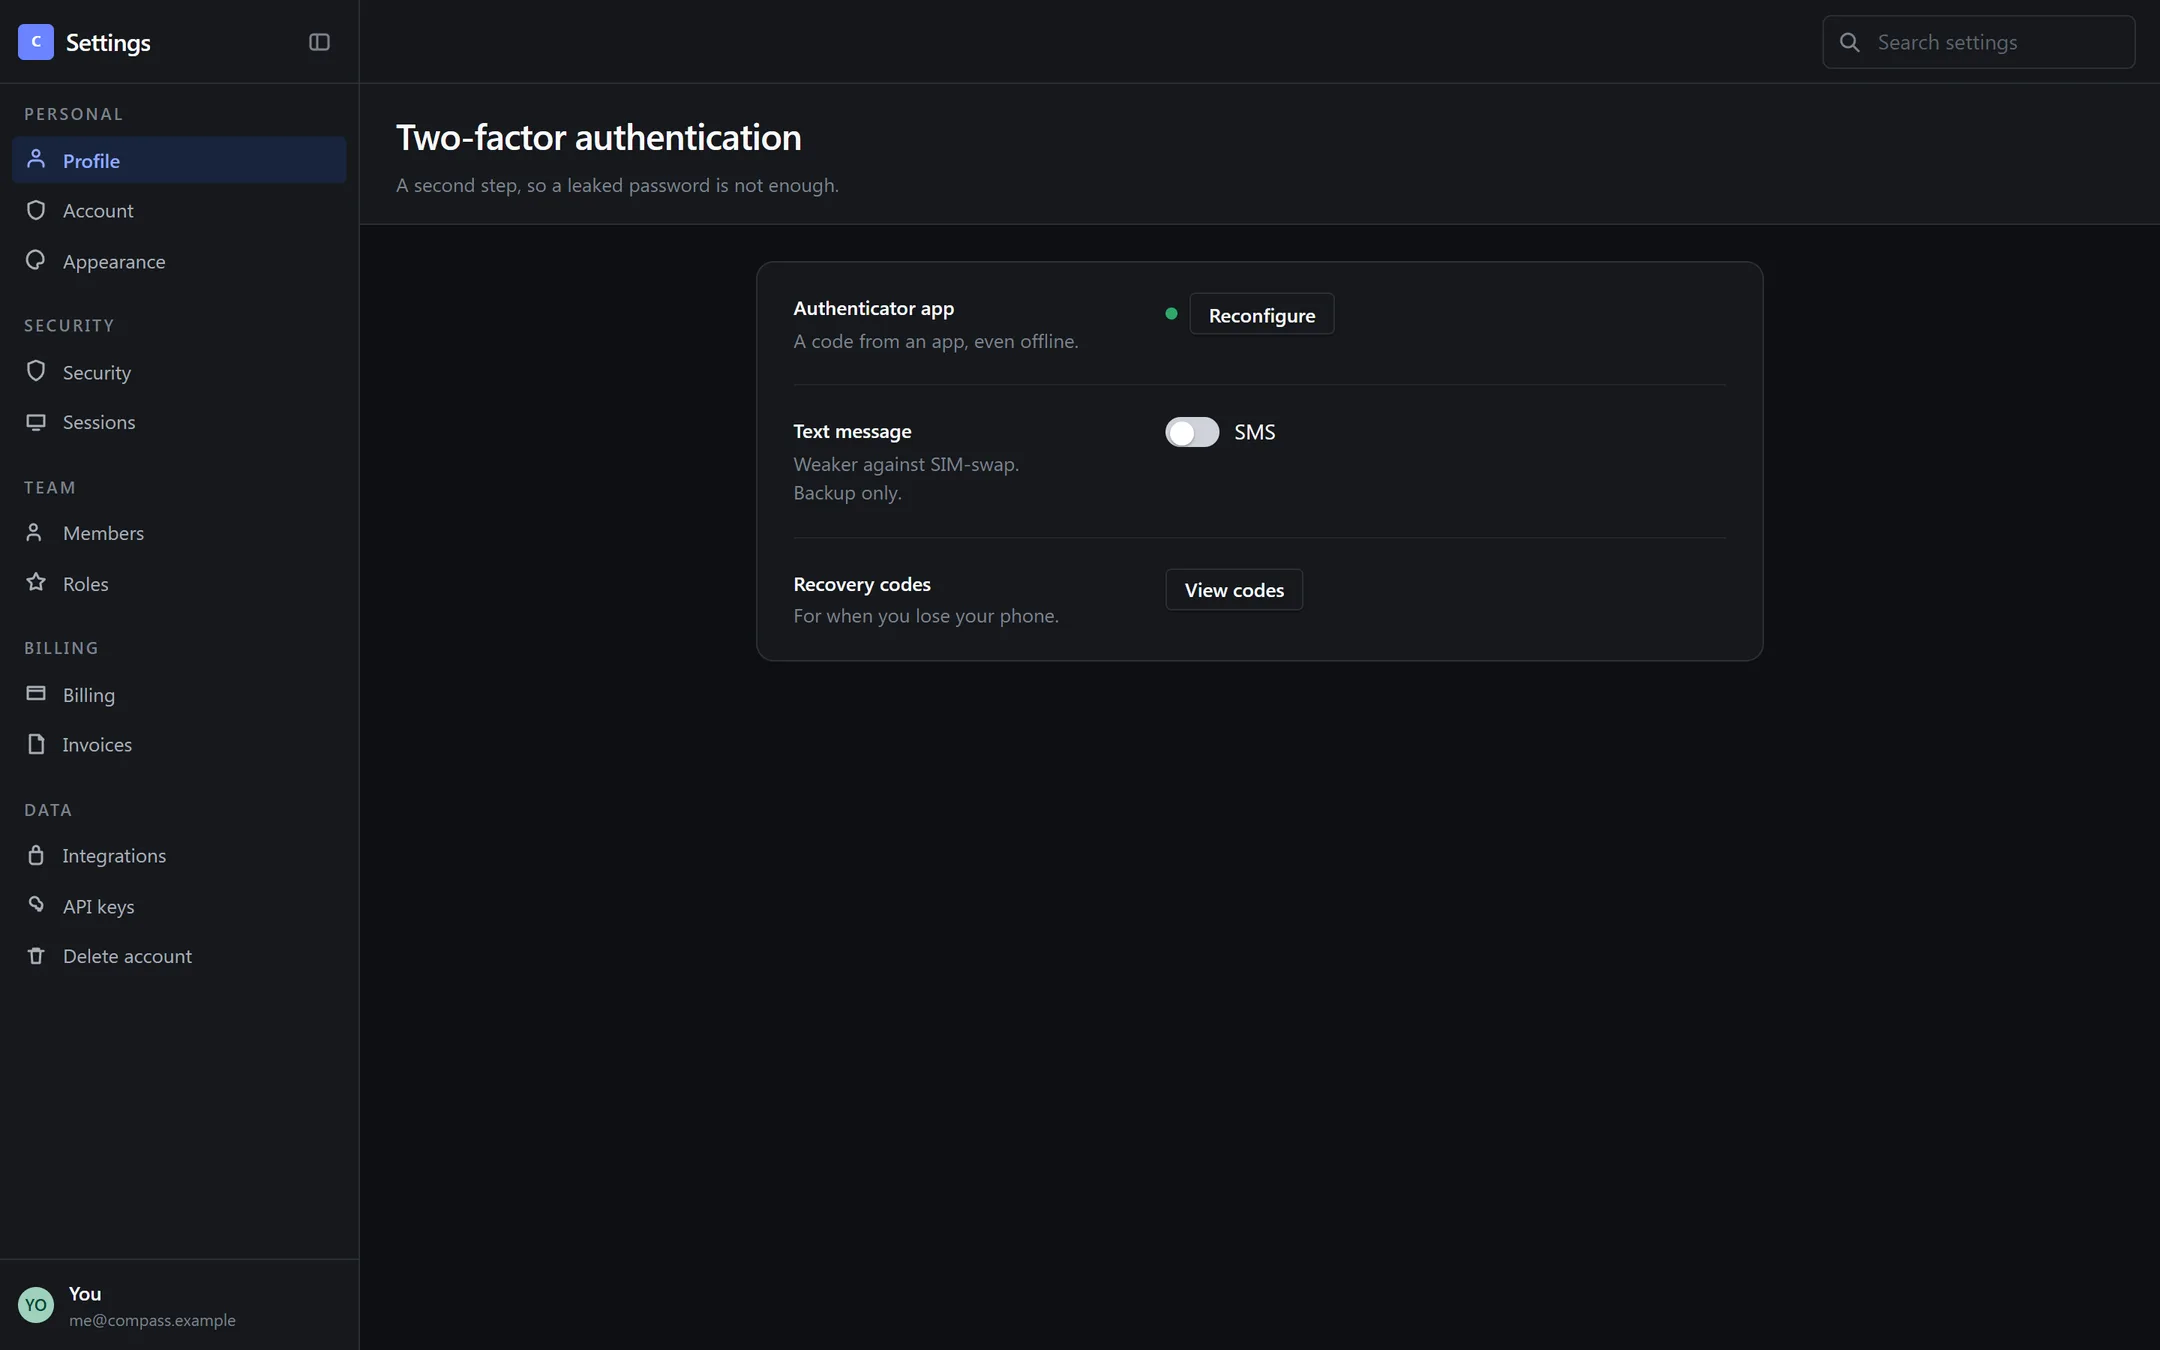Go to Account in the sidebar
This screenshot has width=2160, height=1350.
(x=179, y=210)
